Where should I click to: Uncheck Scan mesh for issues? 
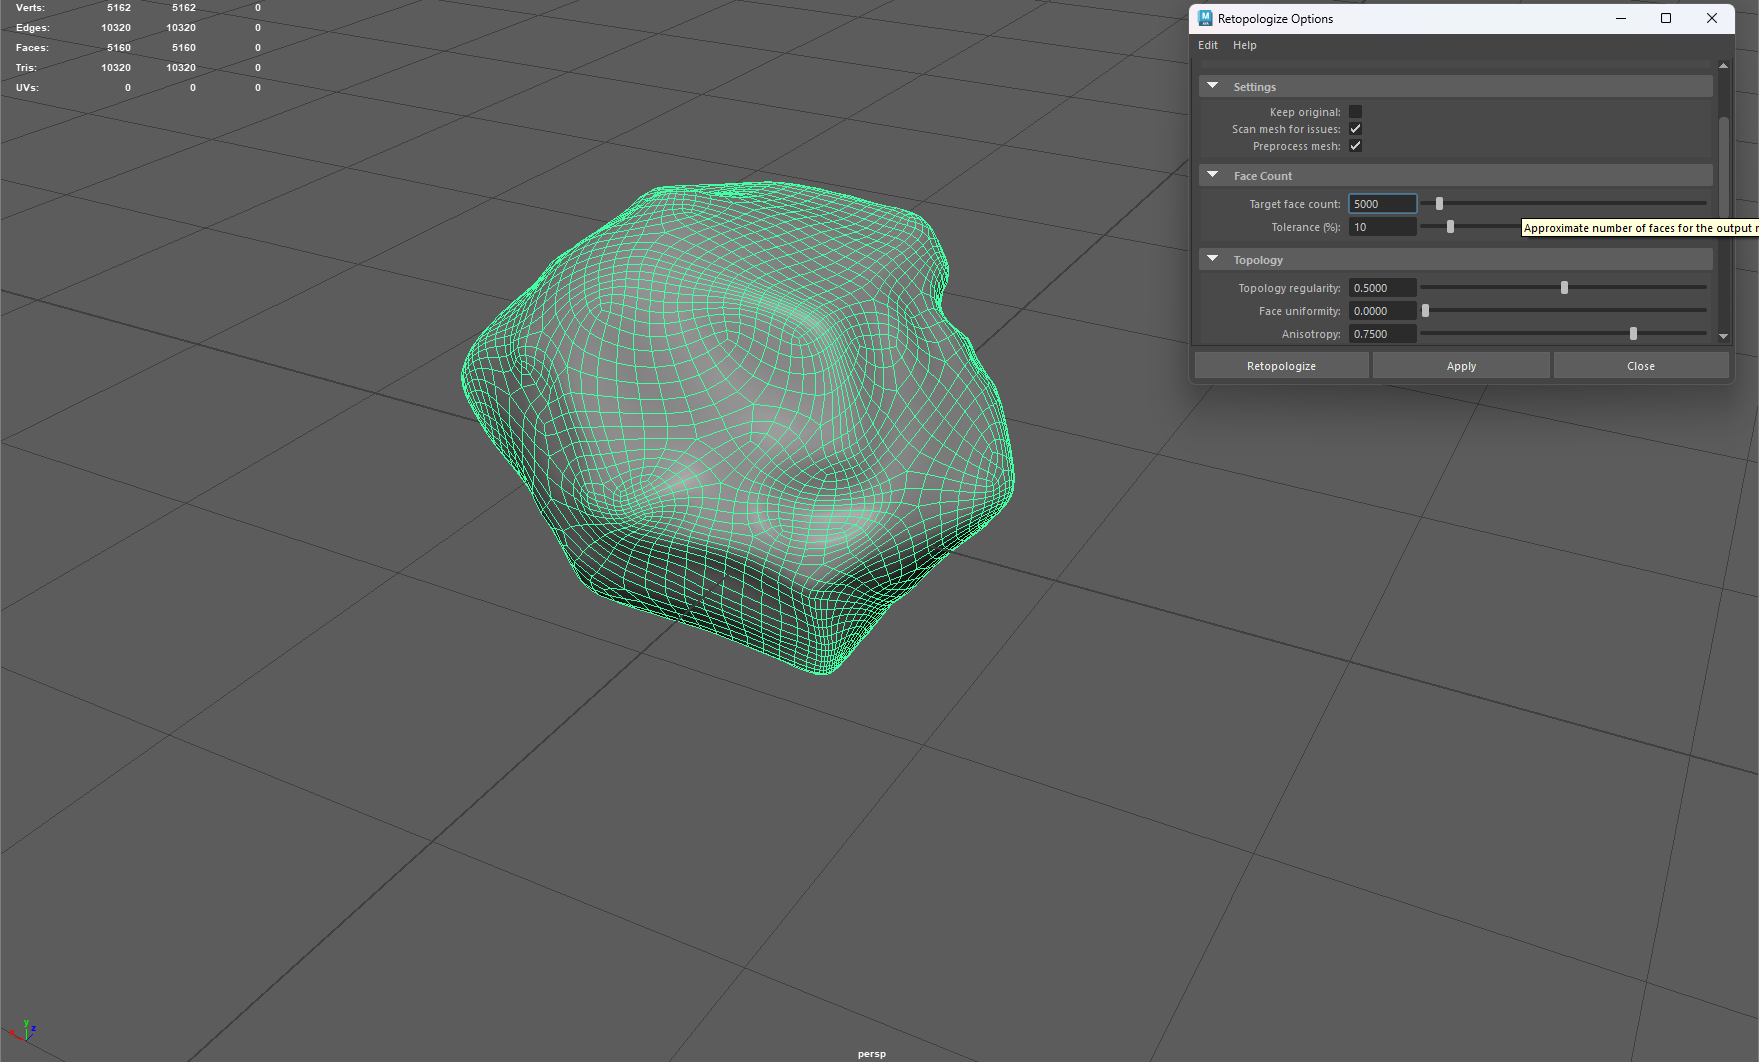tap(1355, 129)
